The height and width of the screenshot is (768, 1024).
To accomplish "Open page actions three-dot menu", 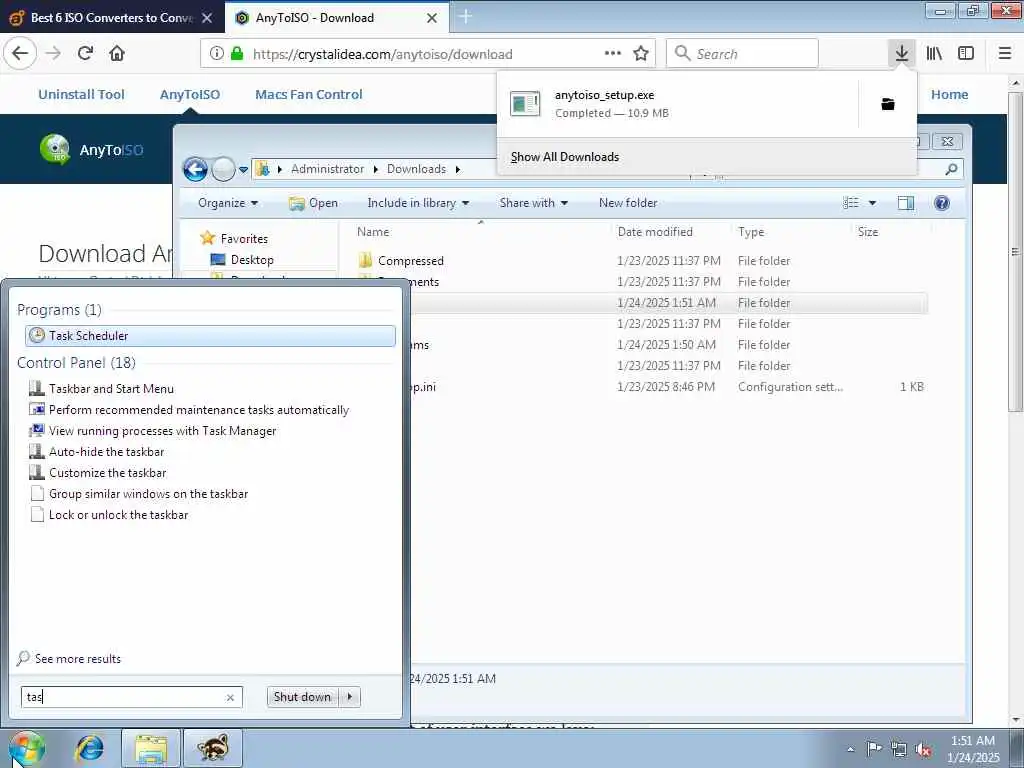I will click(x=613, y=53).
